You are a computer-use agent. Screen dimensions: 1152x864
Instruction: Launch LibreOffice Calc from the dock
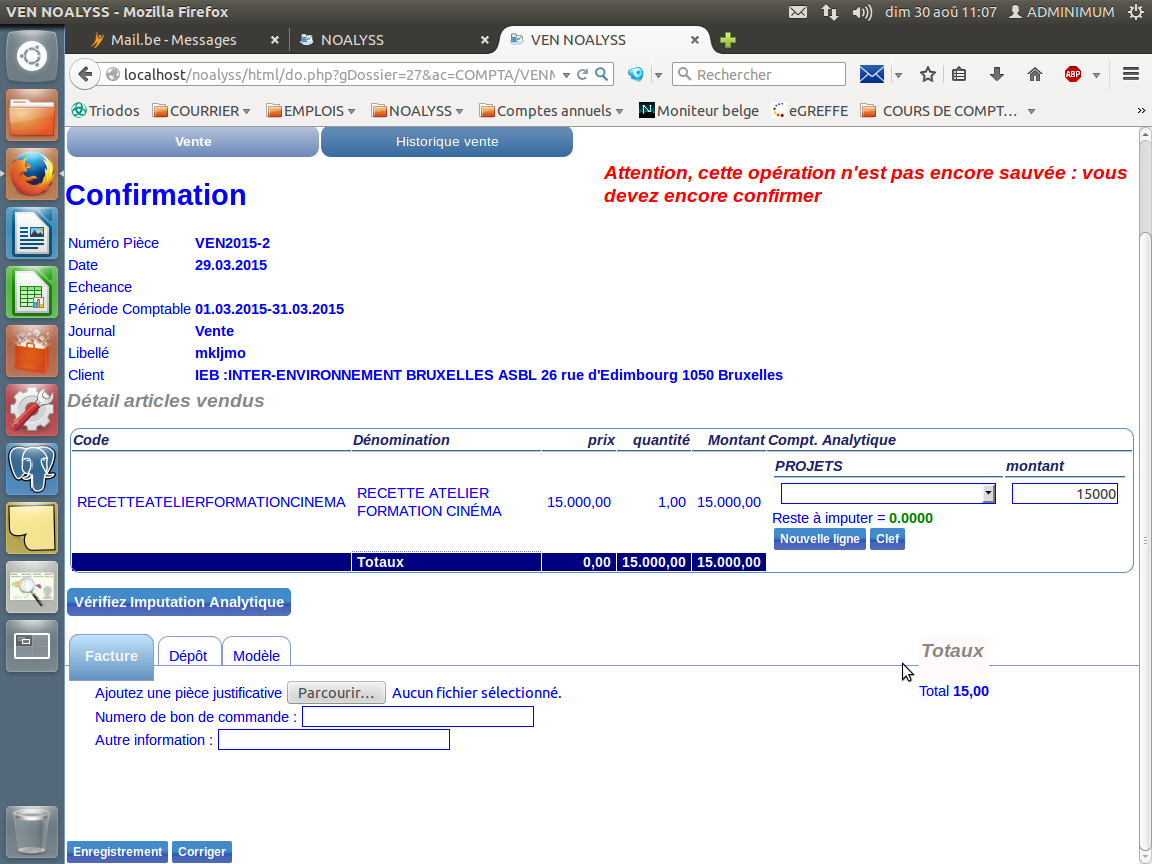coord(31,293)
